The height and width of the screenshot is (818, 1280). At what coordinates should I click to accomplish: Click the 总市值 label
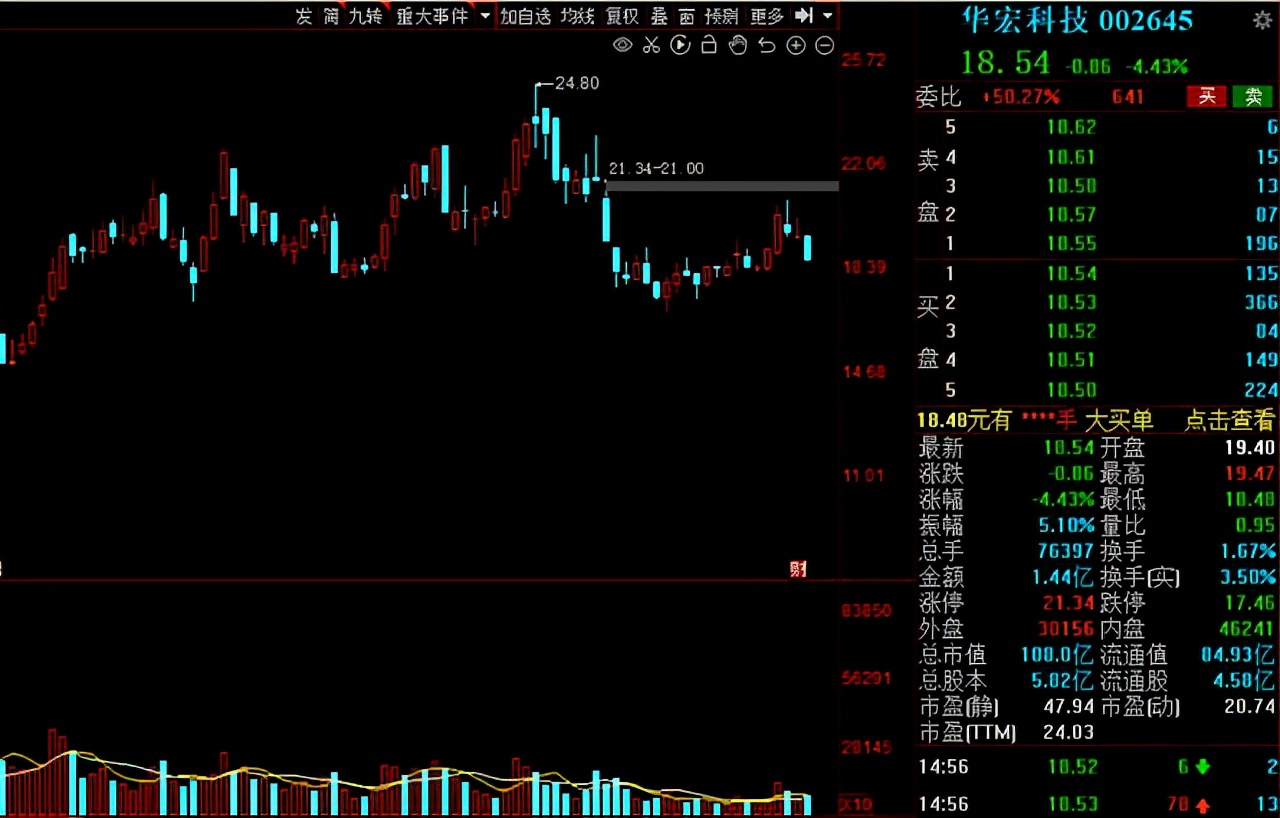pos(952,655)
